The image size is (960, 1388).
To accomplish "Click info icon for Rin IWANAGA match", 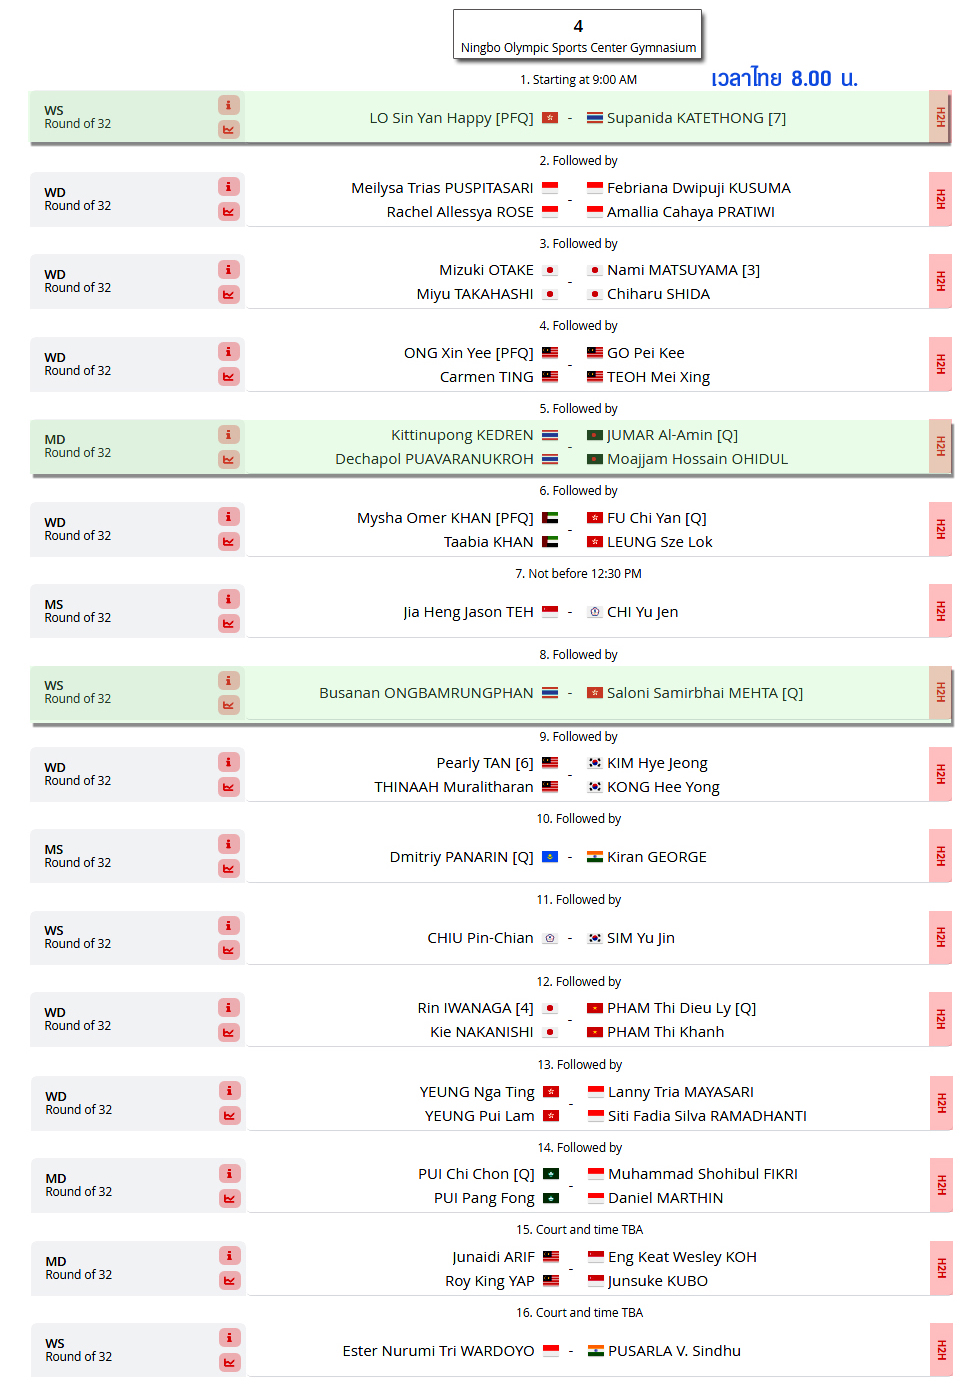I will tap(229, 1007).
